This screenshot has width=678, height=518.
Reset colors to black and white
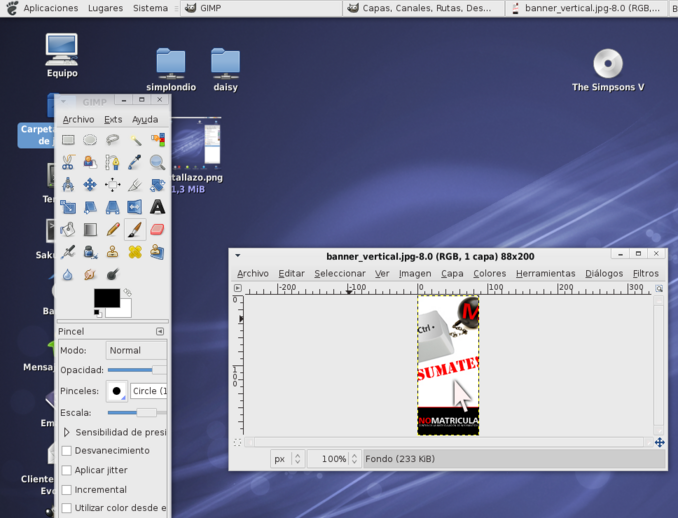pyautogui.click(x=98, y=313)
